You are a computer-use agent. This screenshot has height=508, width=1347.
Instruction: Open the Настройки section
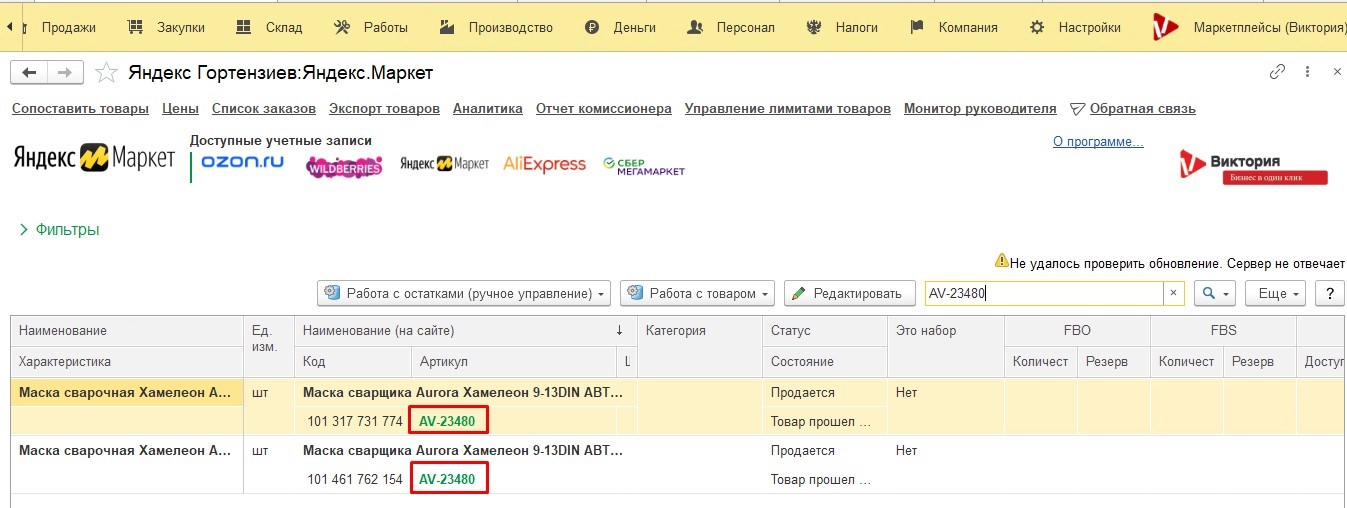click(x=1075, y=27)
